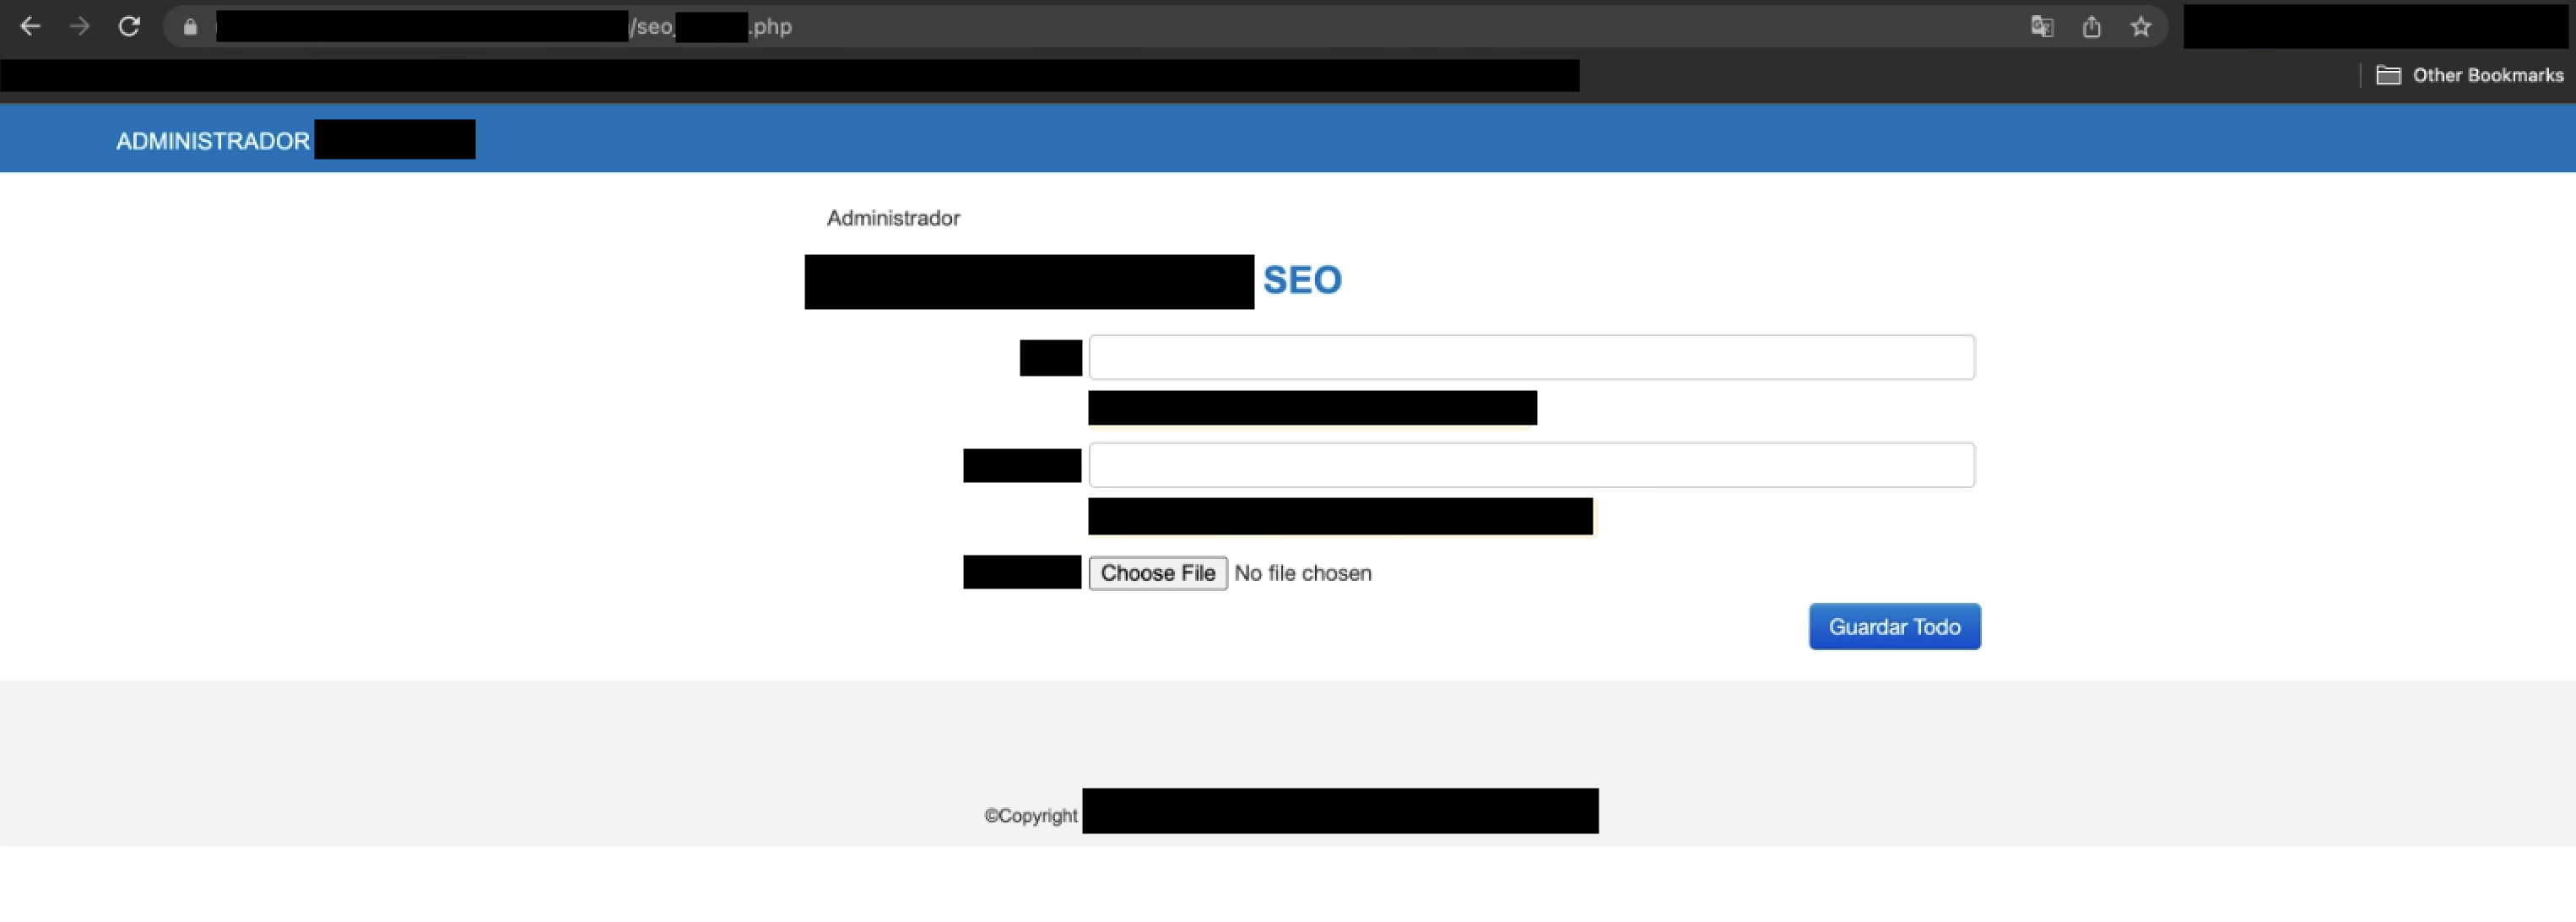Click the back navigation arrow icon

tap(31, 24)
